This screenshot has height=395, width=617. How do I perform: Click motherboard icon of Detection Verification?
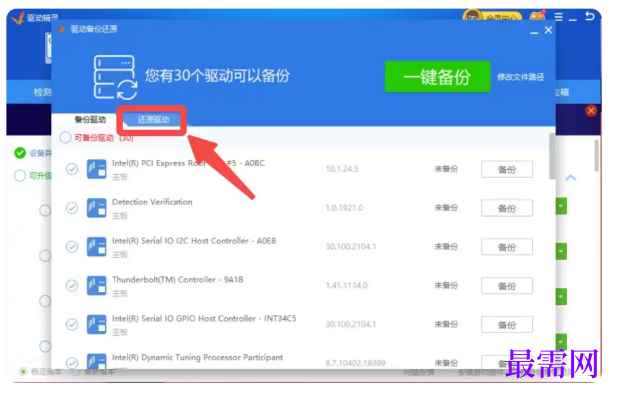point(96,208)
